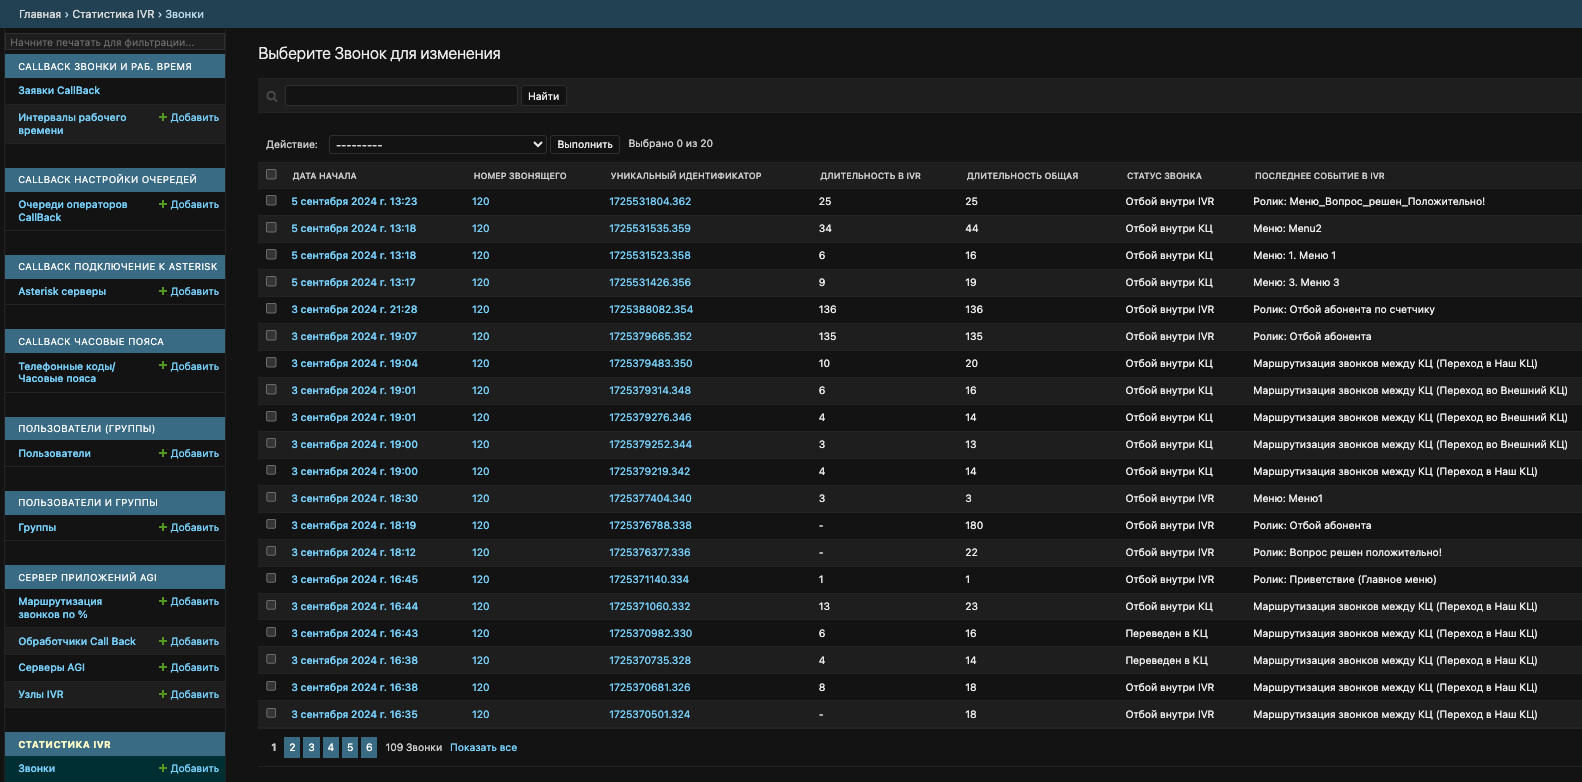Image resolution: width=1582 pixels, height=782 pixels.
Task: Sort by Статус звонка column header
Action: (x=1164, y=176)
